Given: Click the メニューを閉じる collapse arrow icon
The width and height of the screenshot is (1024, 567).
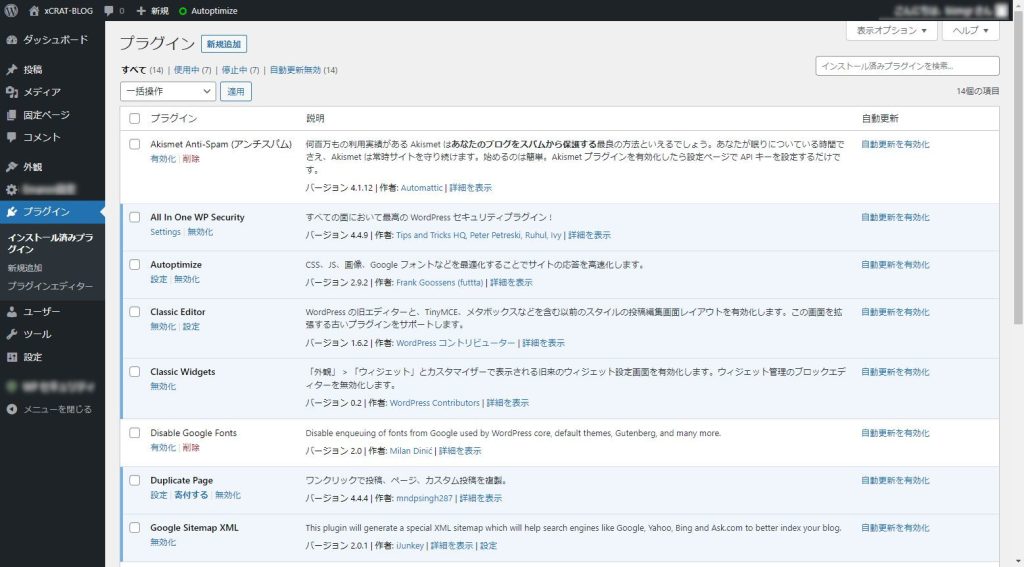Looking at the screenshot, I should click(12, 410).
